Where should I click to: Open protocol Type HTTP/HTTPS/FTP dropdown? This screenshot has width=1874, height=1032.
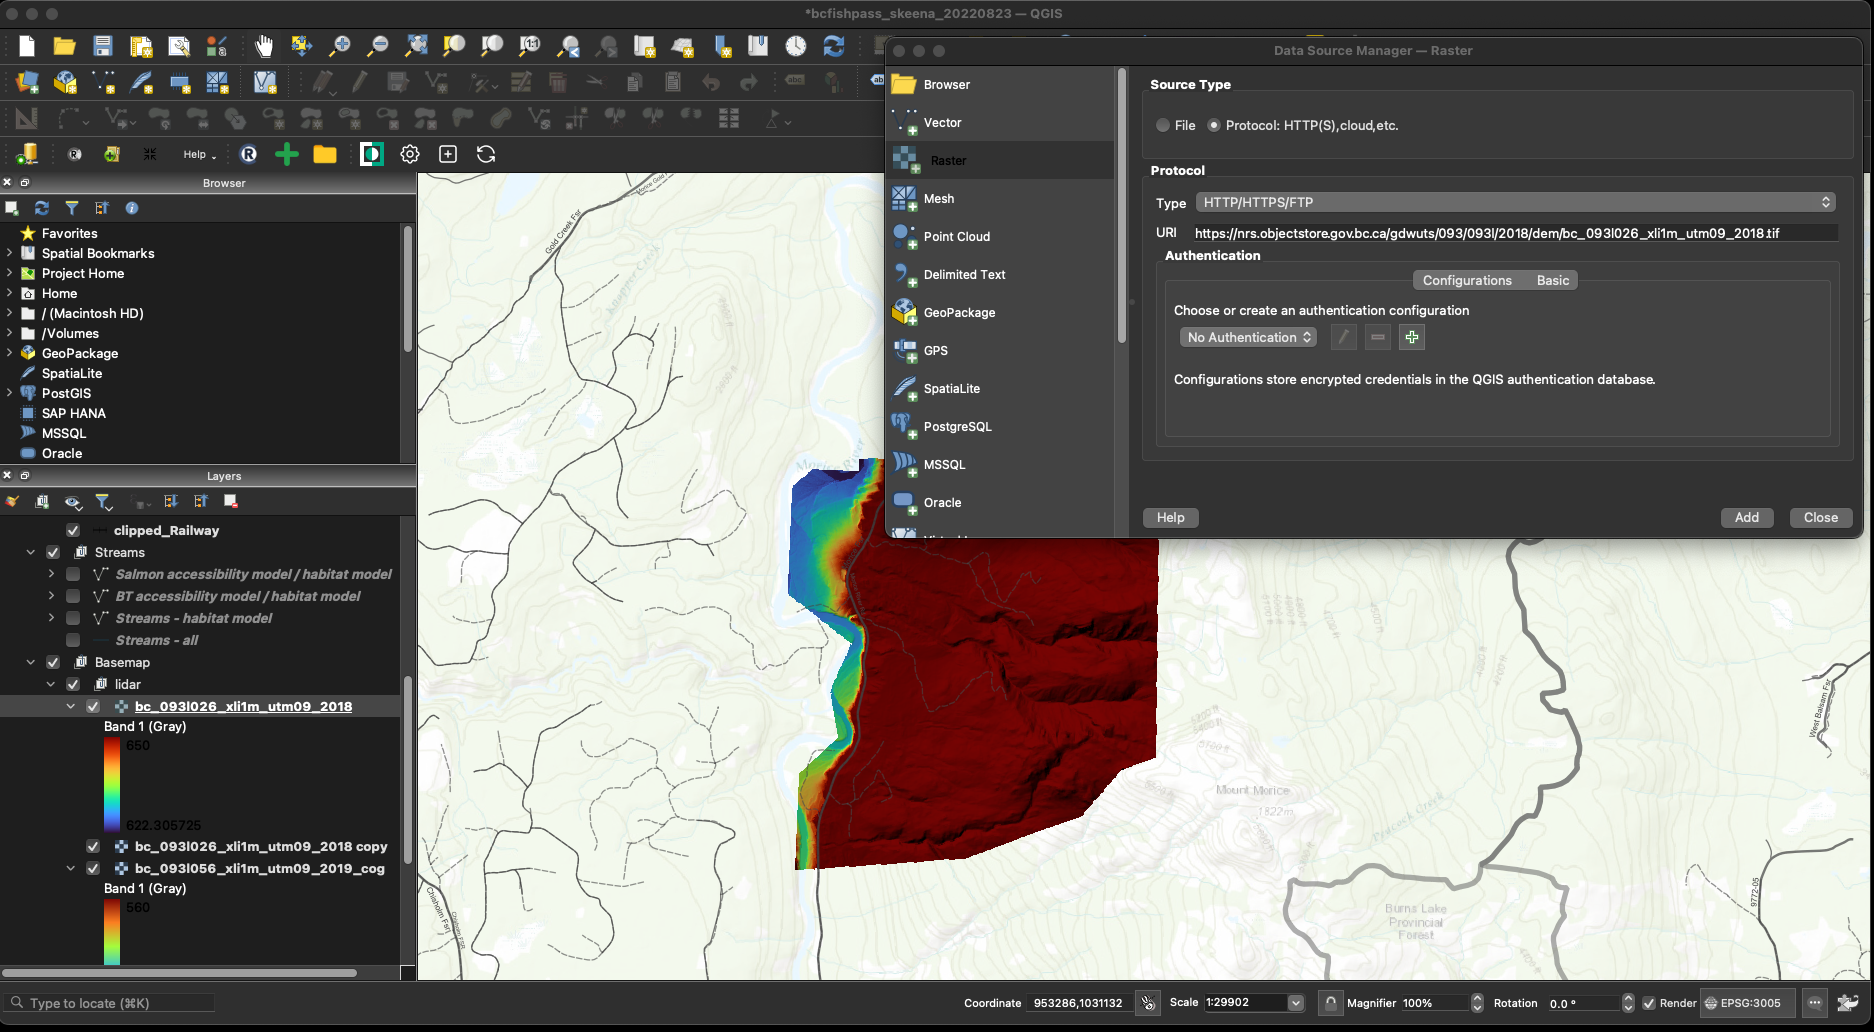(x=1515, y=202)
